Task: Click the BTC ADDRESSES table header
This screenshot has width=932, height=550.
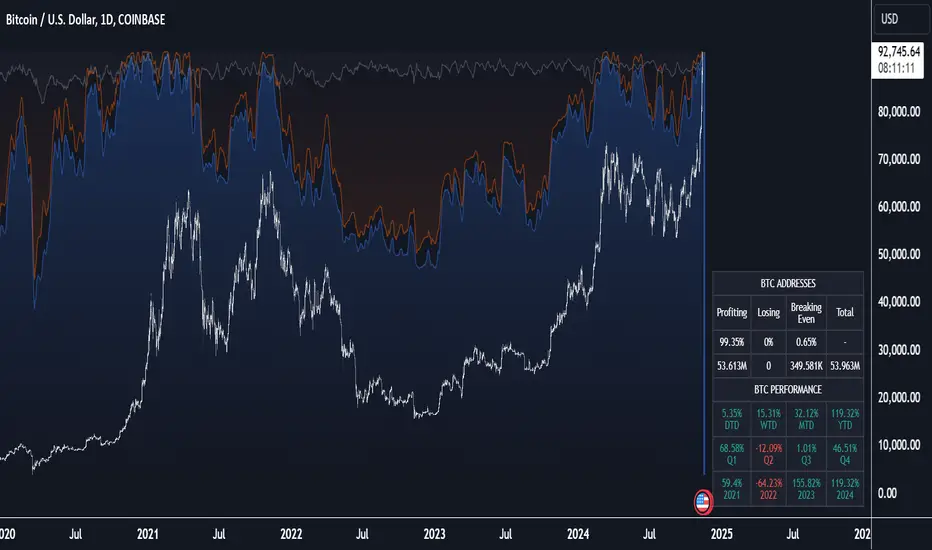Action: pyautogui.click(x=788, y=284)
